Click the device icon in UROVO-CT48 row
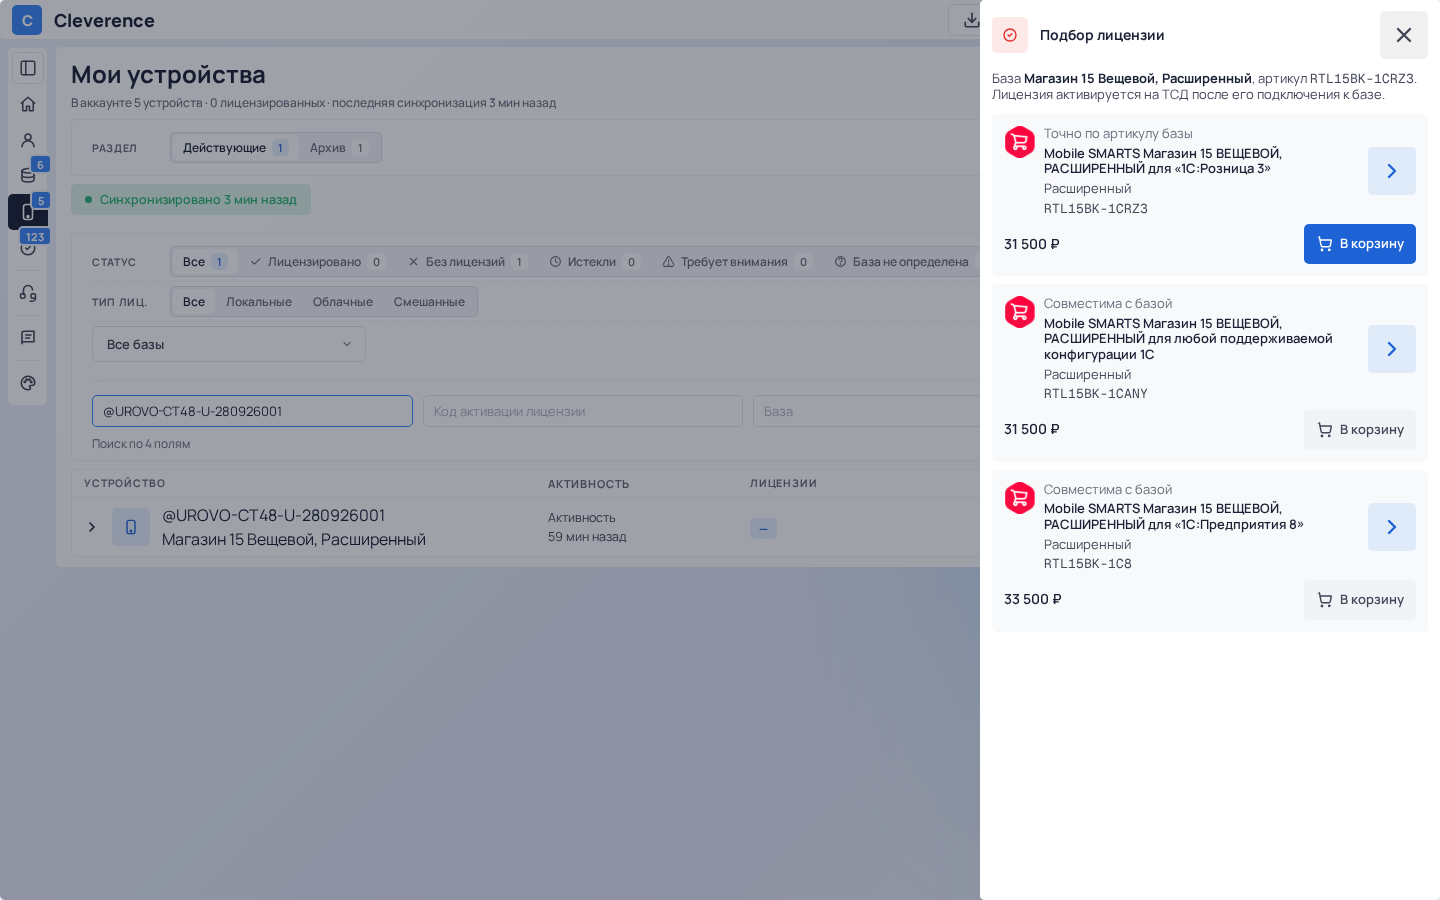The image size is (1440, 900). (131, 527)
